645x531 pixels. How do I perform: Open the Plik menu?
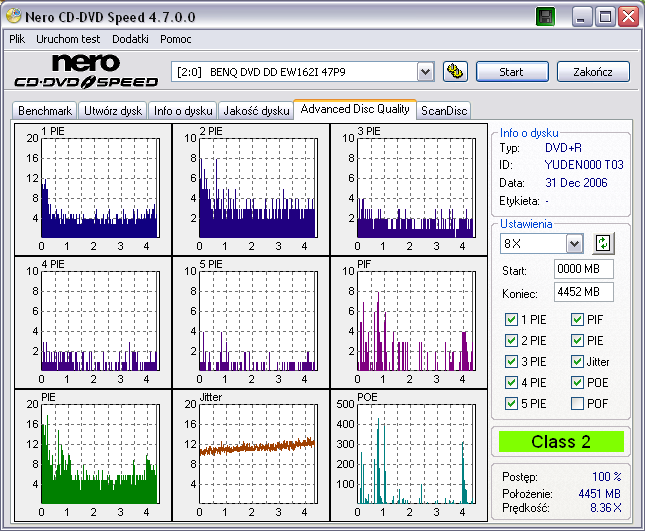pyautogui.click(x=17, y=39)
